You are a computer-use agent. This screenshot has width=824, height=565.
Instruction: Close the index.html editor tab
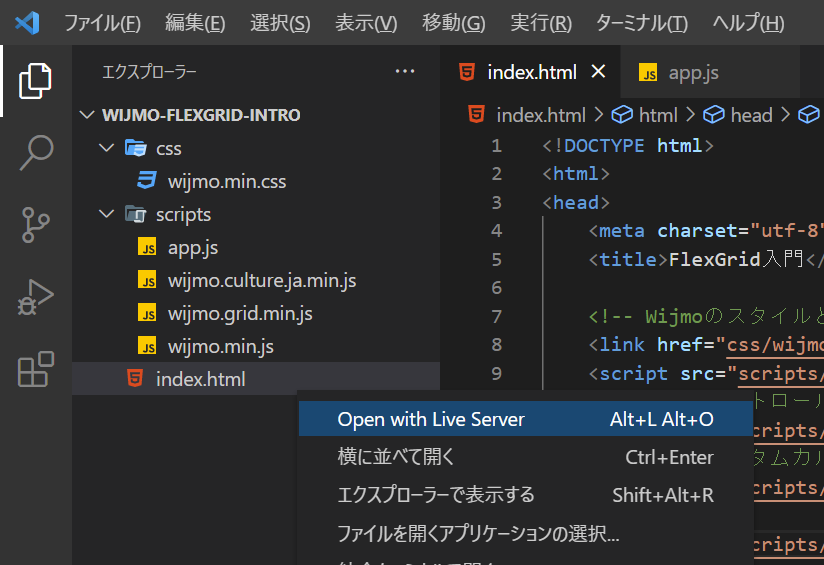coord(598,71)
